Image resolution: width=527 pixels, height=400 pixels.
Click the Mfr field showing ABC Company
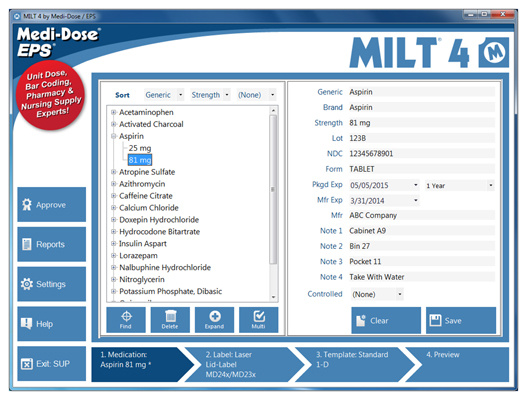click(x=421, y=215)
